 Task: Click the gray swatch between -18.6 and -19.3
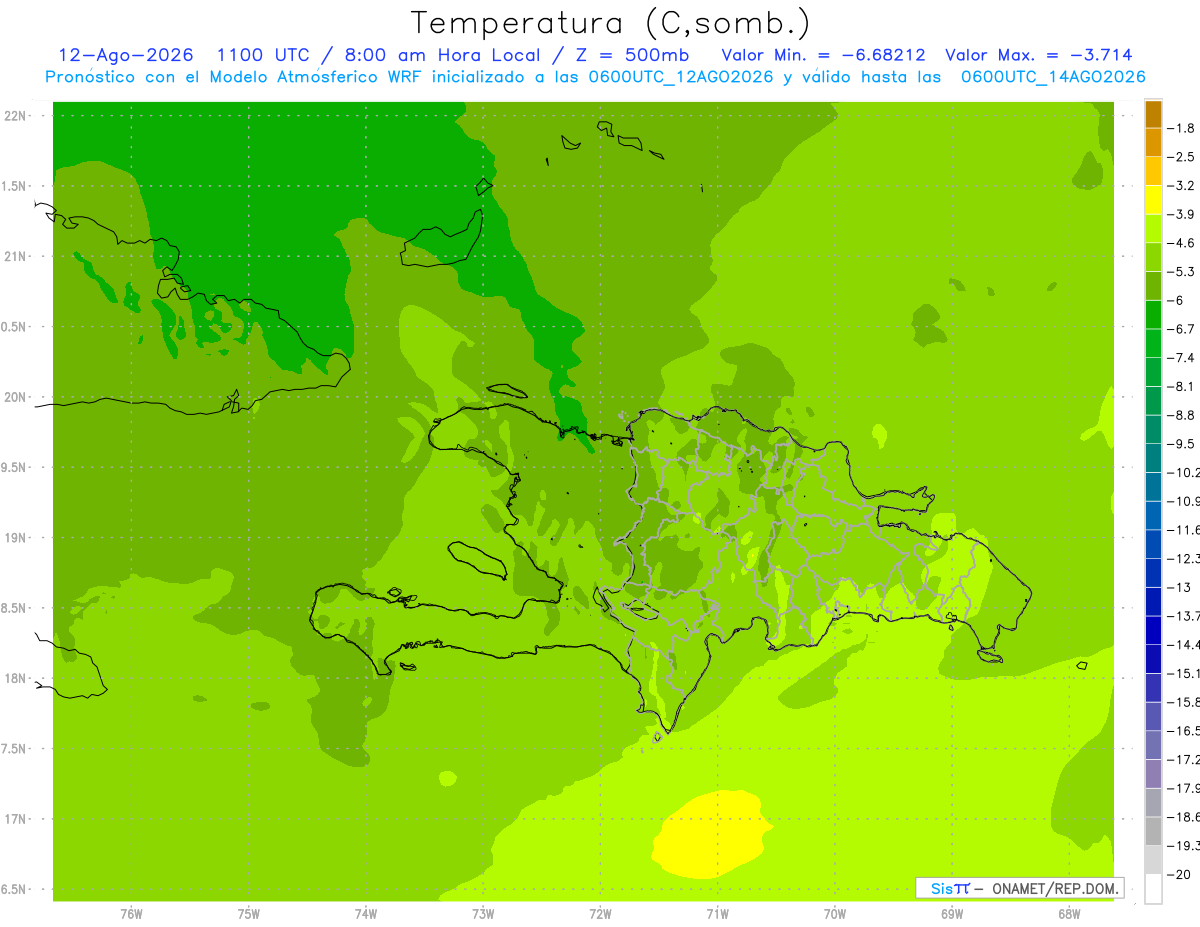(x=1153, y=831)
